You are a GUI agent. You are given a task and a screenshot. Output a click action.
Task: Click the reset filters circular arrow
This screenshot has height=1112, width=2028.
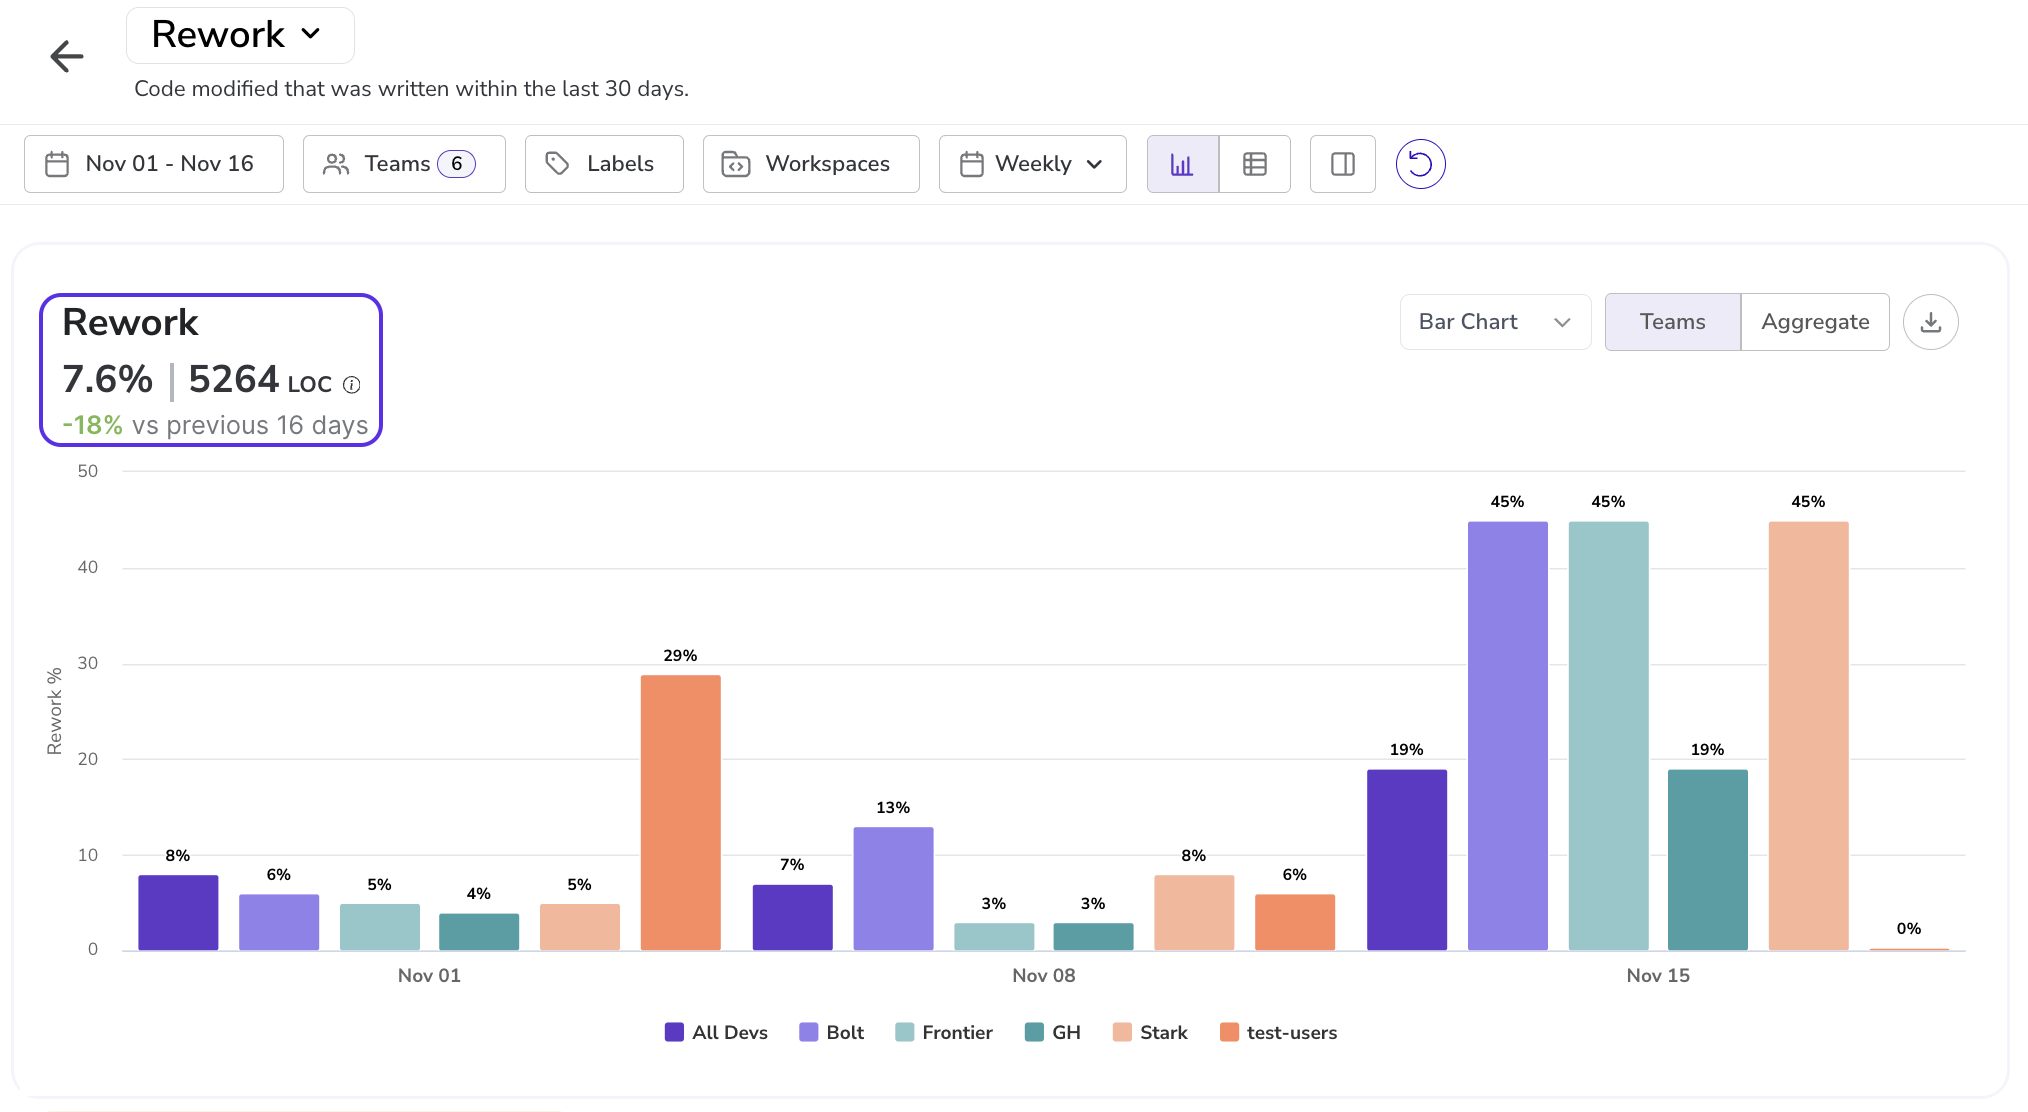(1420, 164)
